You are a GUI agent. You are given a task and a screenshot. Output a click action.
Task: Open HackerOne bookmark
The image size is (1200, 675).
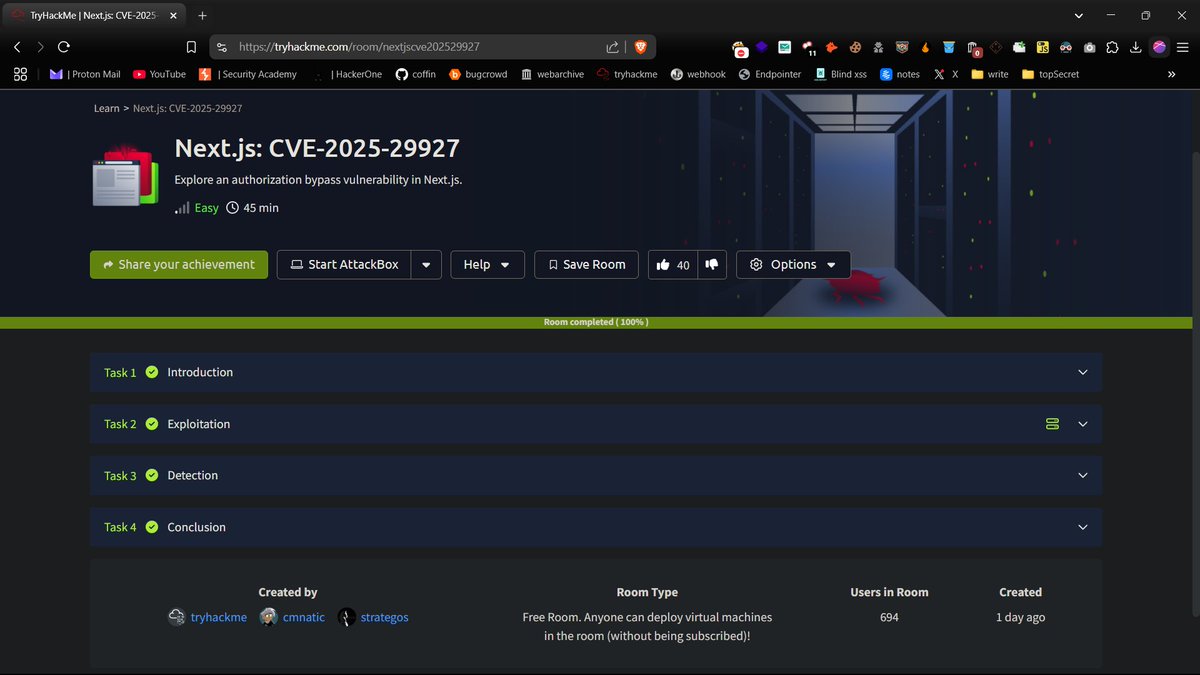[350, 74]
